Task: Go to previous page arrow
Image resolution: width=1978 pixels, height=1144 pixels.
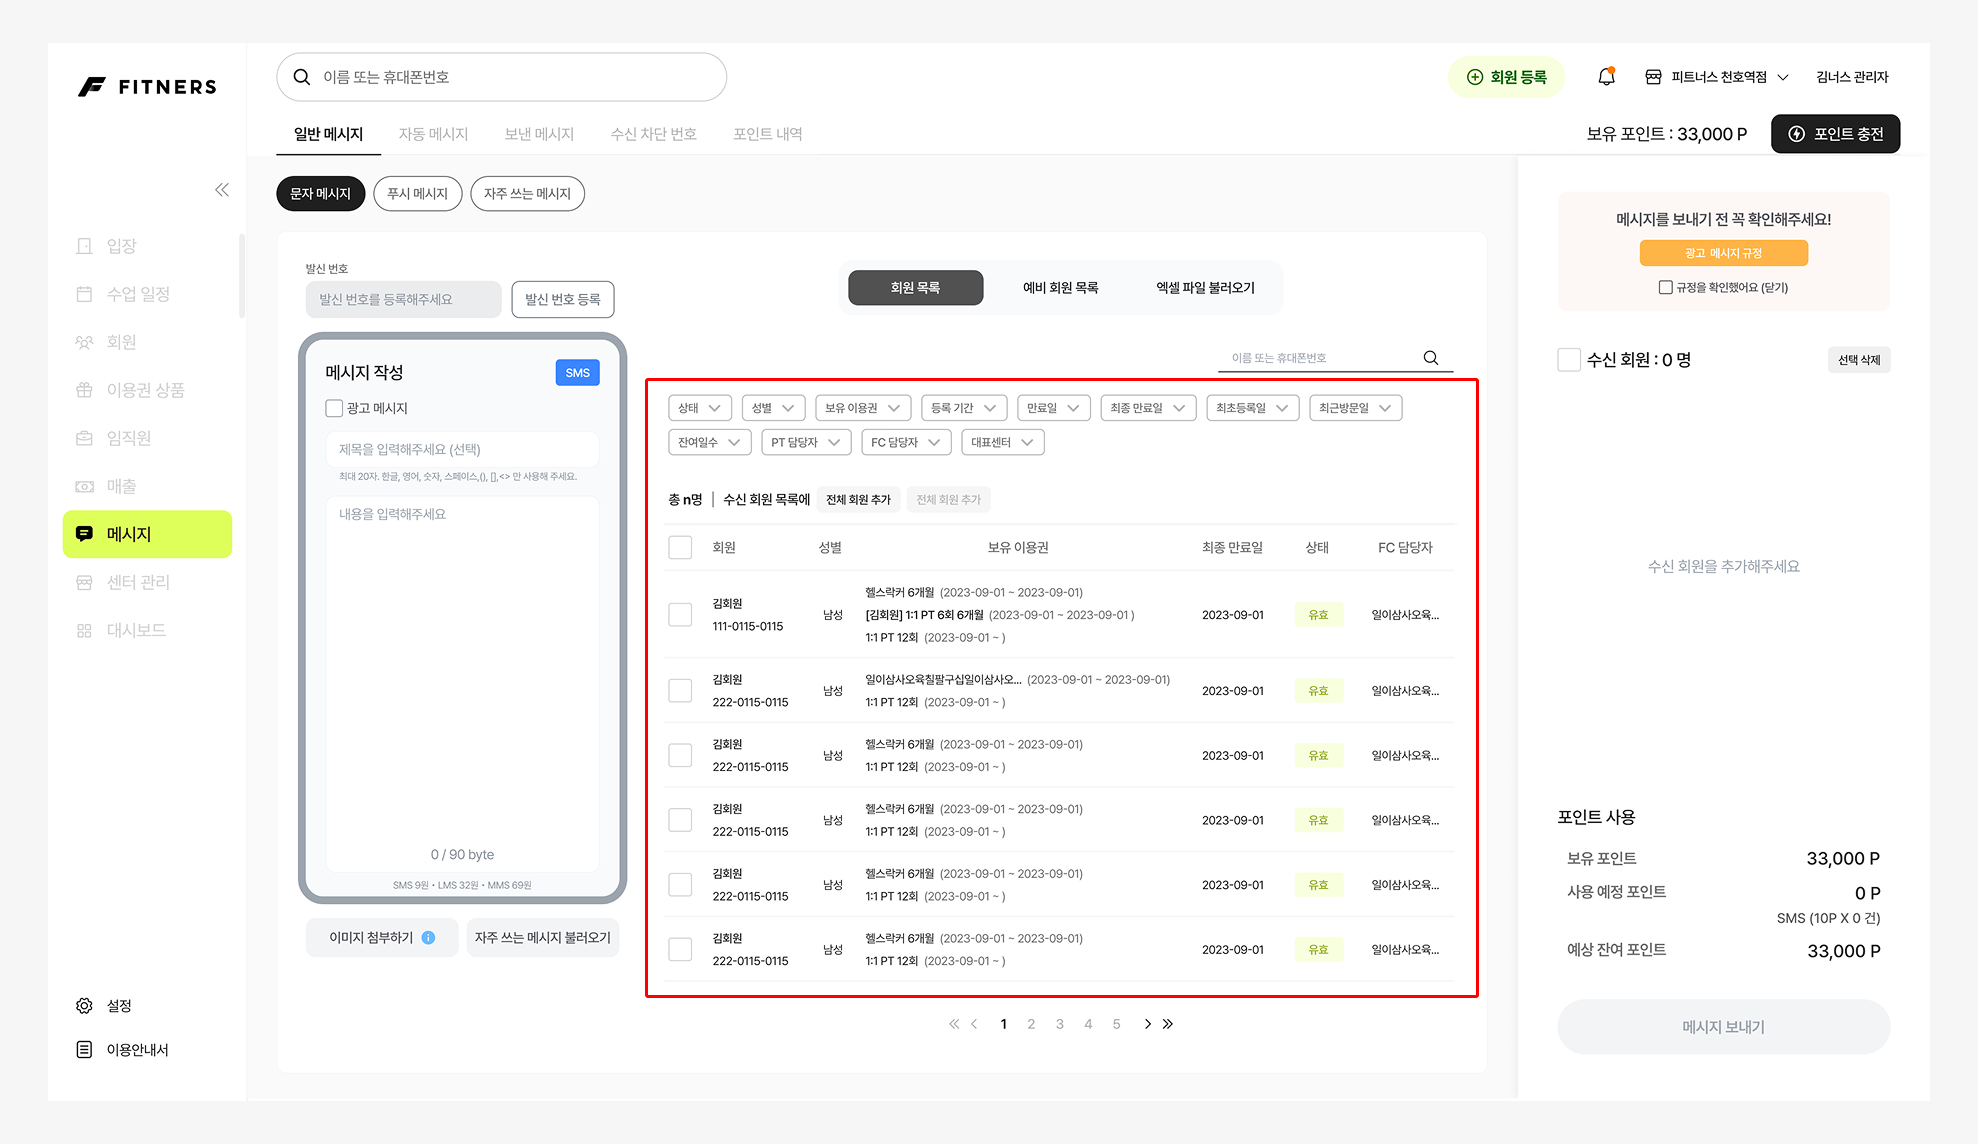Action: (974, 1024)
